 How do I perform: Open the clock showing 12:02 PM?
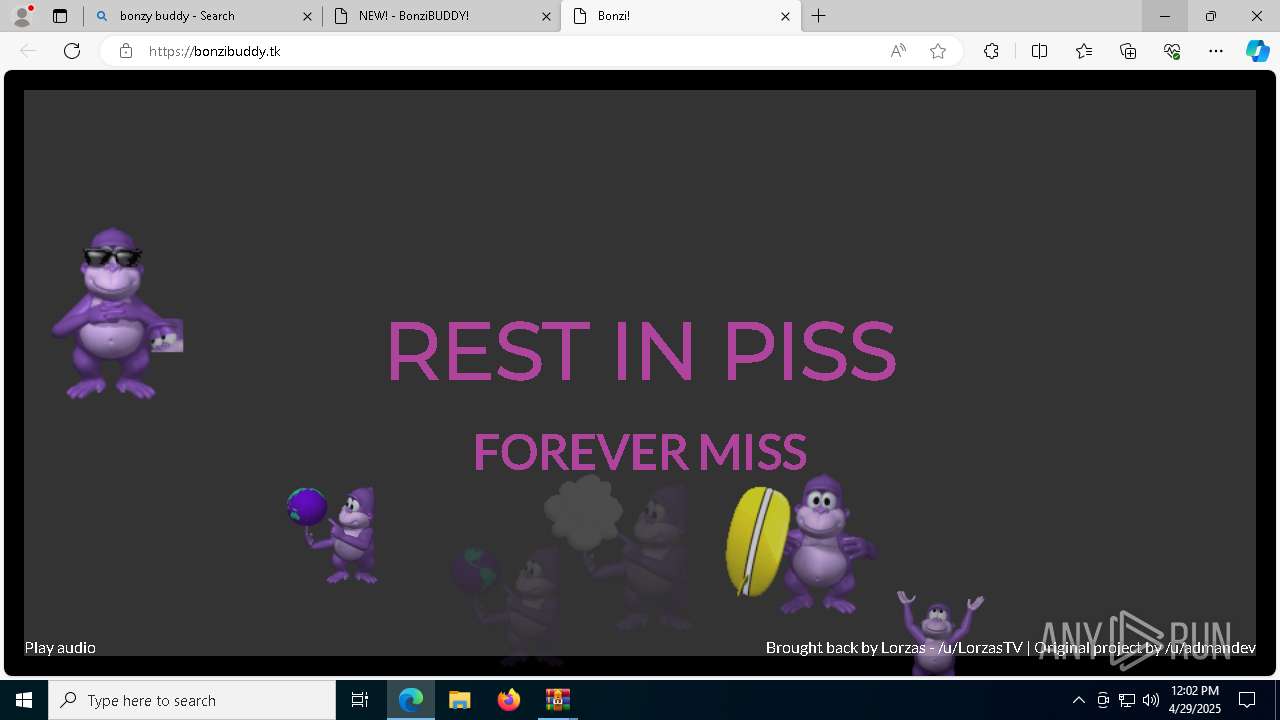[1195, 700]
